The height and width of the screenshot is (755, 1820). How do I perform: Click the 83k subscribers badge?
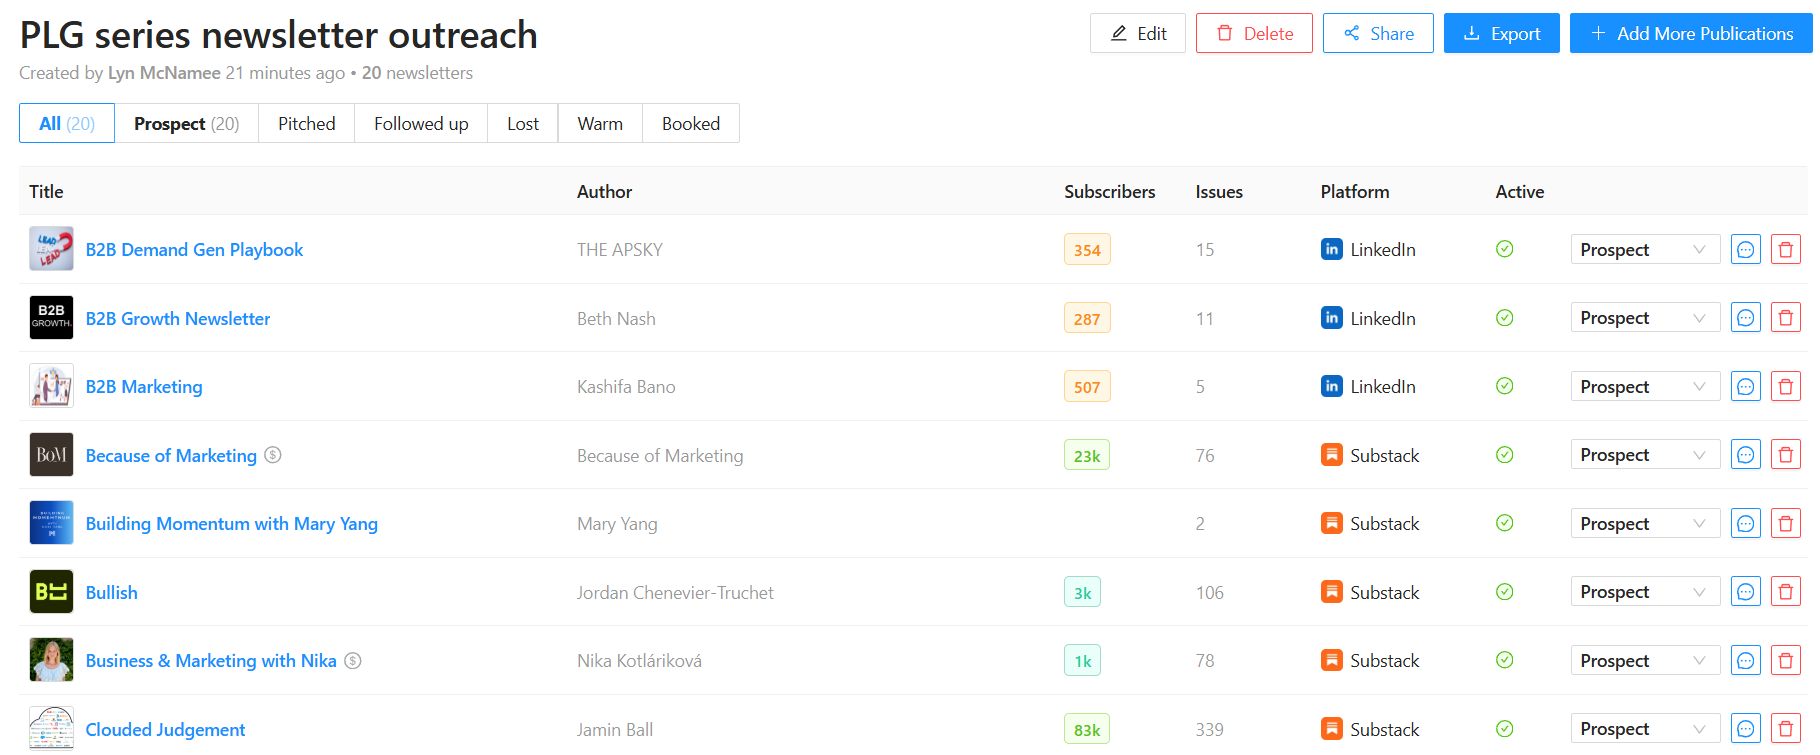1087,729
